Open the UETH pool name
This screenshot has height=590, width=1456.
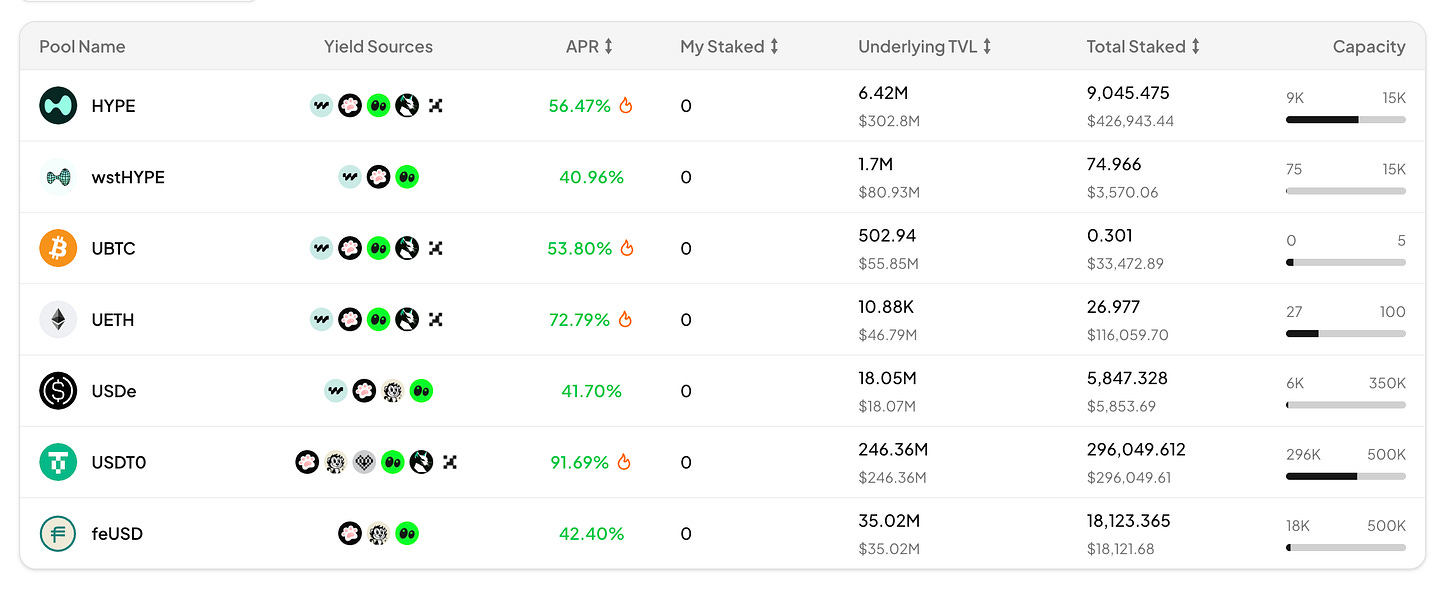112,320
